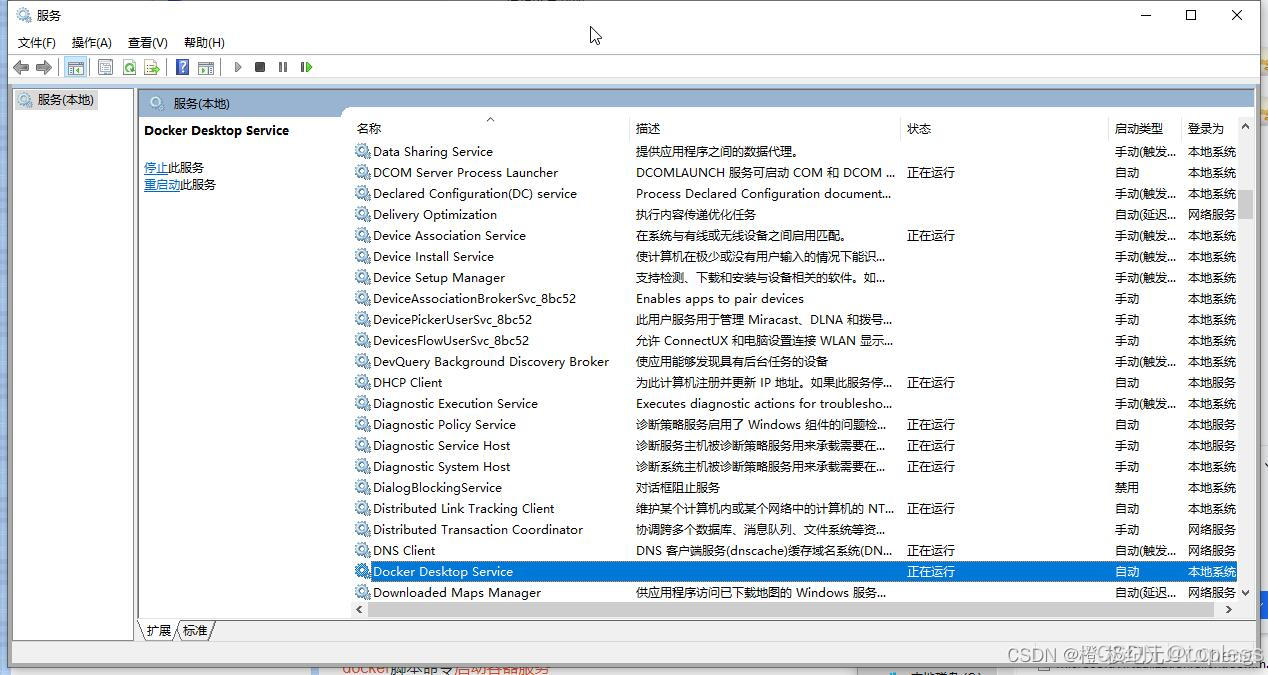This screenshot has width=1268, height=675.
Task: Click gear icon of Docker Desktop Service row
Action: [363, 571]
